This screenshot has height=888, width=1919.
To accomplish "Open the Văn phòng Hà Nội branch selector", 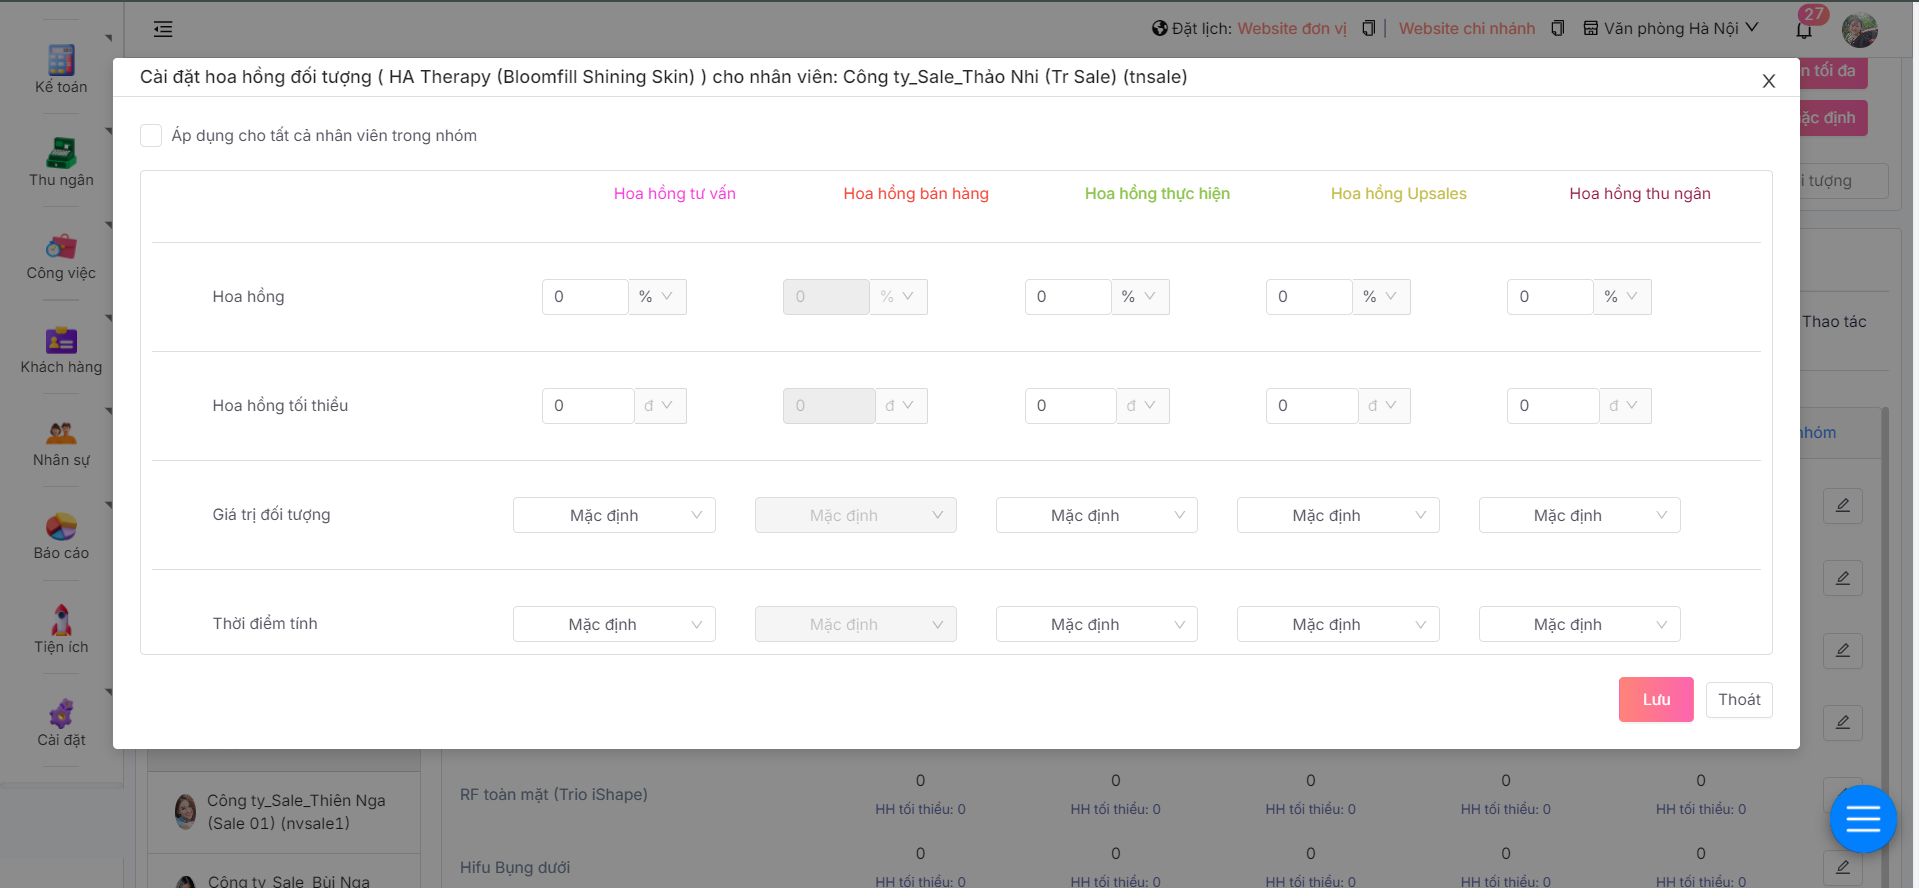I will pyautogui.click(x=1672, y=29).
